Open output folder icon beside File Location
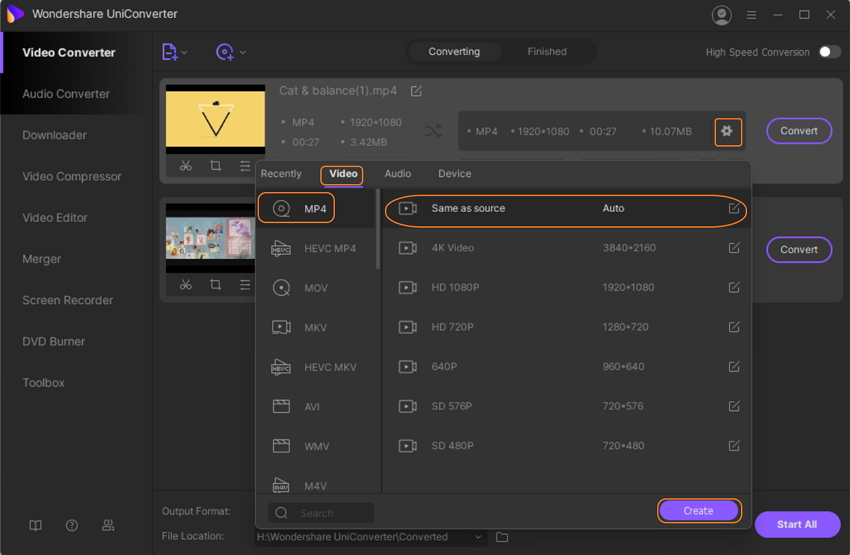850x555 pixels. pyautogui.click(x=502, y=537)
